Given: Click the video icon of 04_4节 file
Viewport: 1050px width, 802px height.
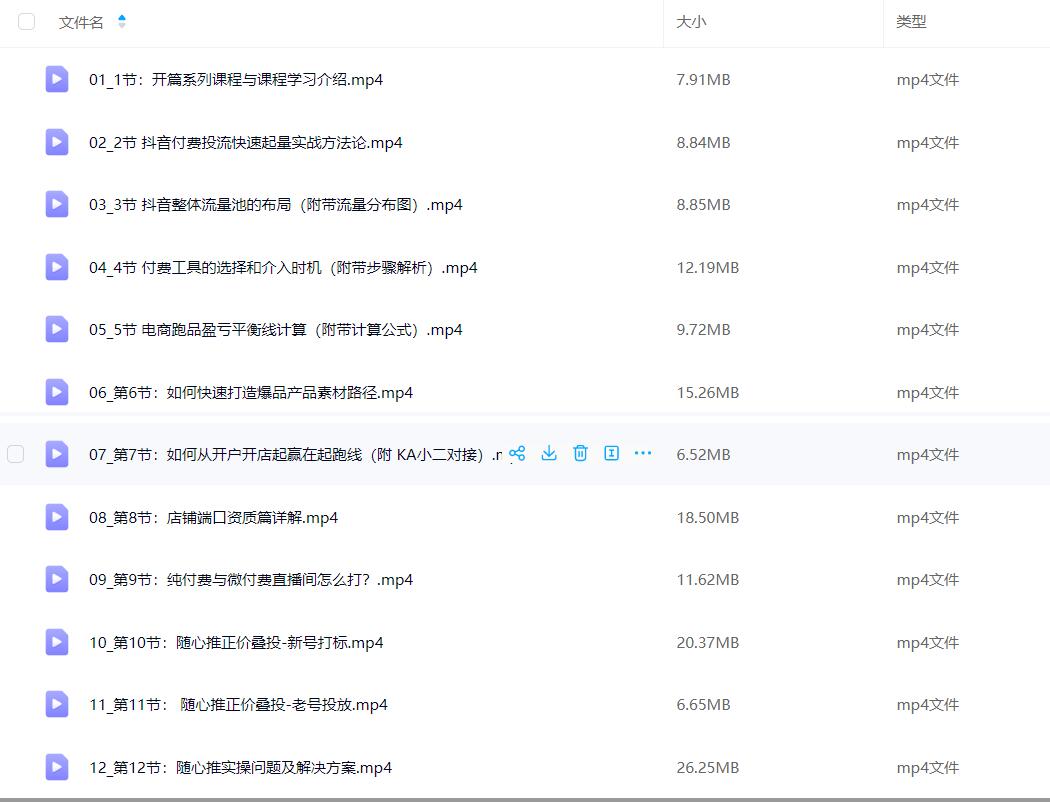Looking at the screenshot, I should (x=57, y=267).
